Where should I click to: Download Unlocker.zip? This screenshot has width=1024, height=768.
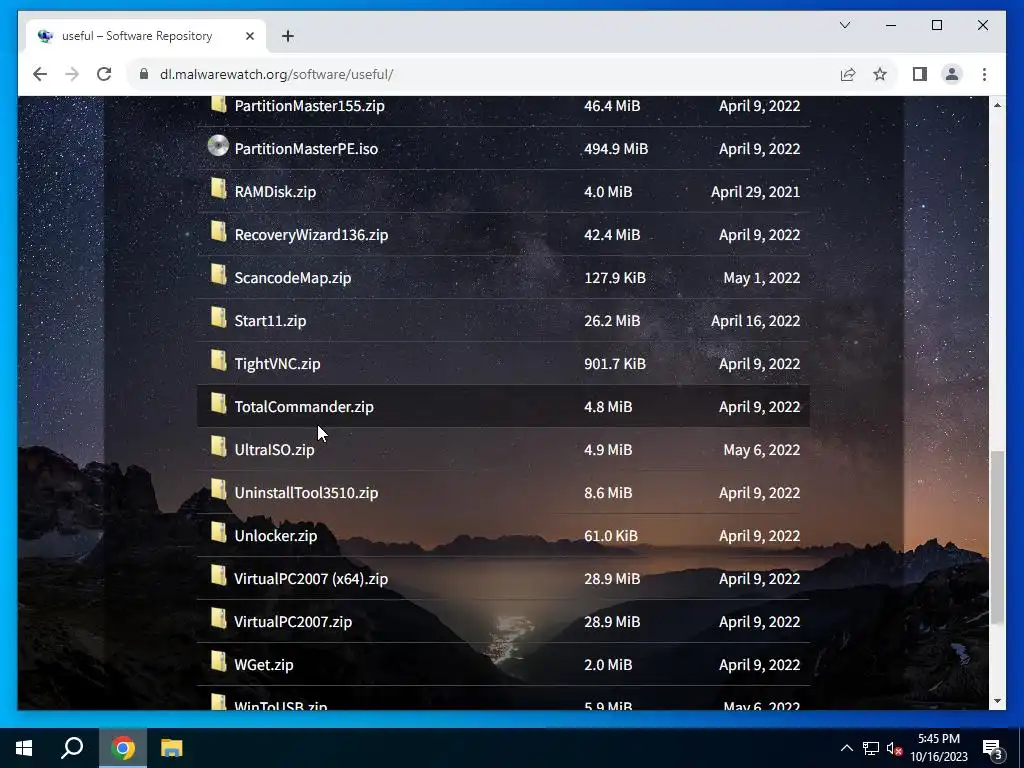tap(276, 536)
